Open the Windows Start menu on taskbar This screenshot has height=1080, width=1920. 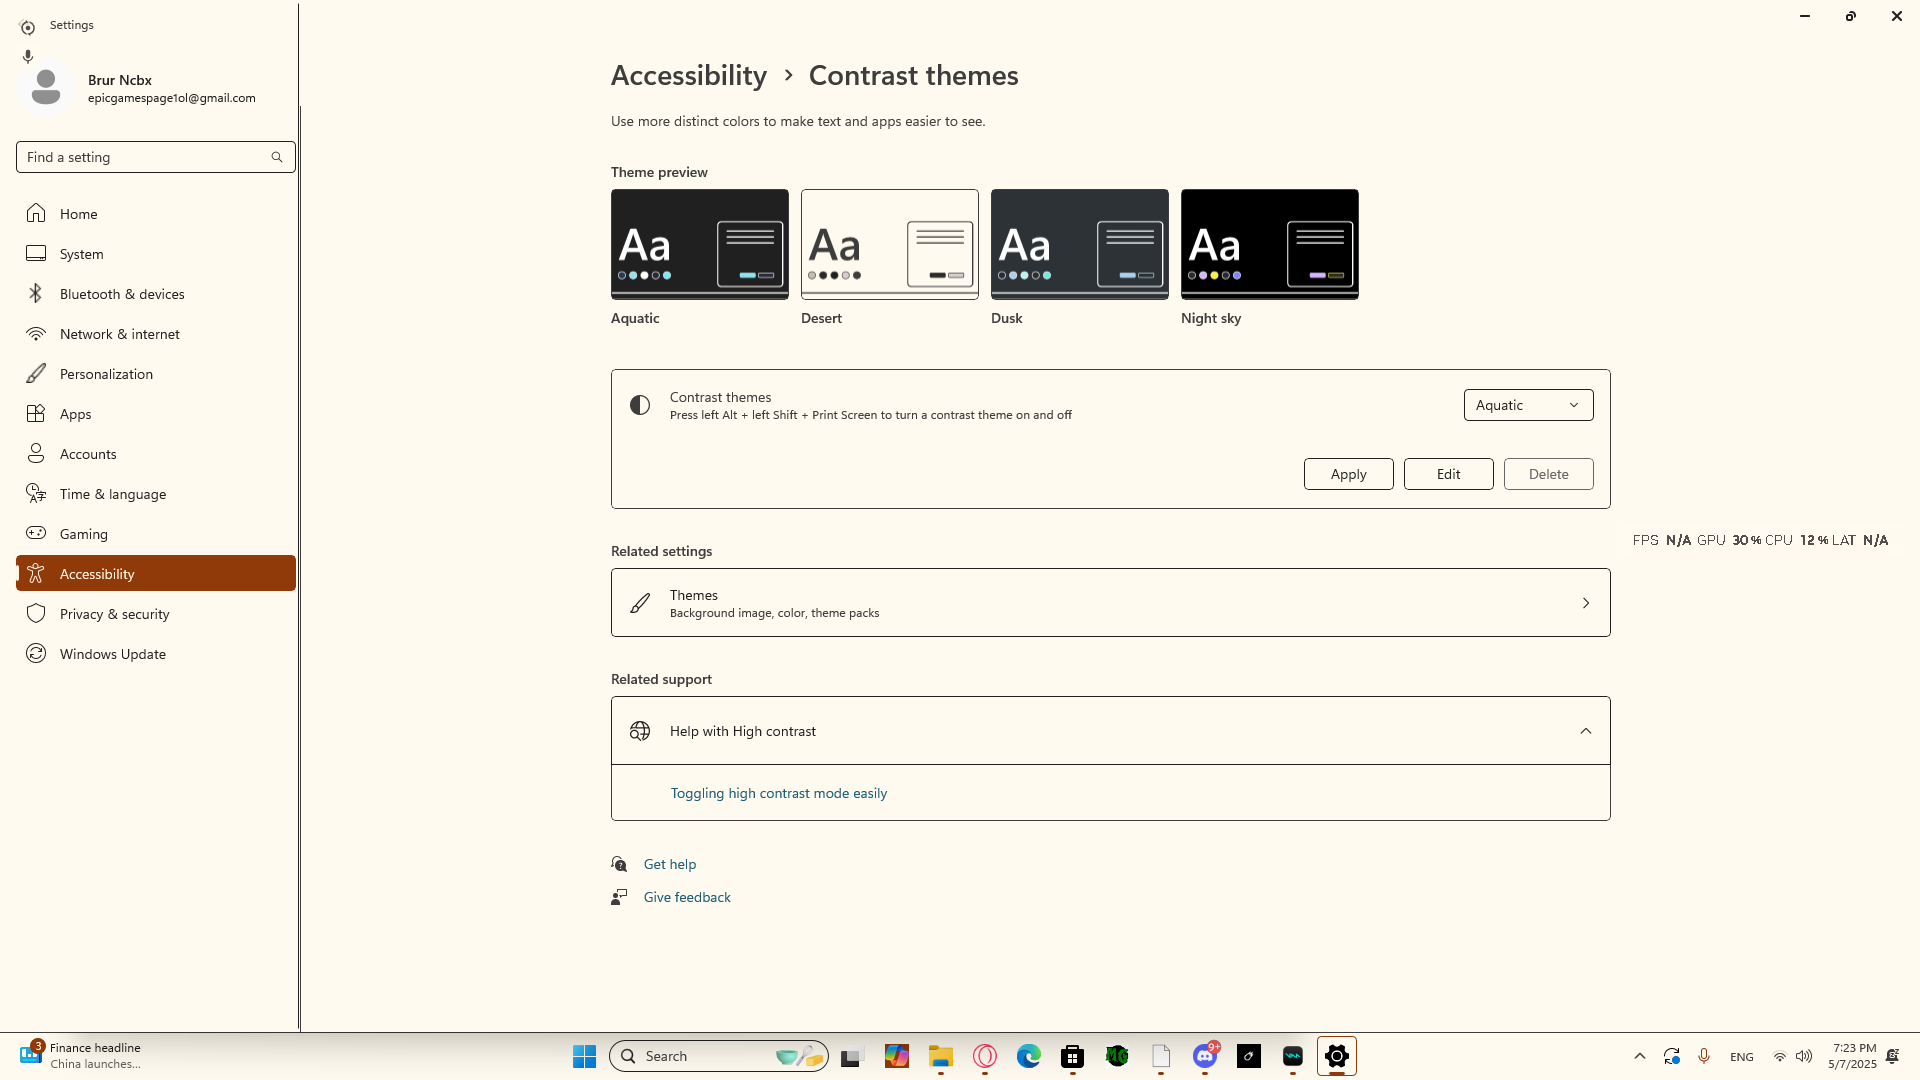click(x=584, y=1056)
